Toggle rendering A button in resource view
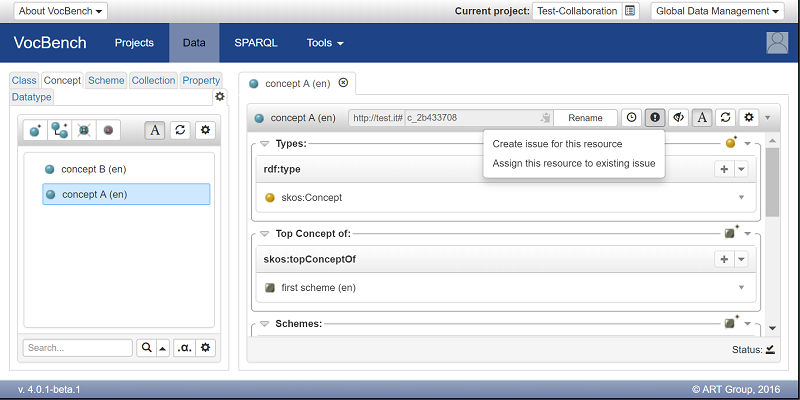The height and width of the screenshot is (400, 800). (x=702, y=118)
